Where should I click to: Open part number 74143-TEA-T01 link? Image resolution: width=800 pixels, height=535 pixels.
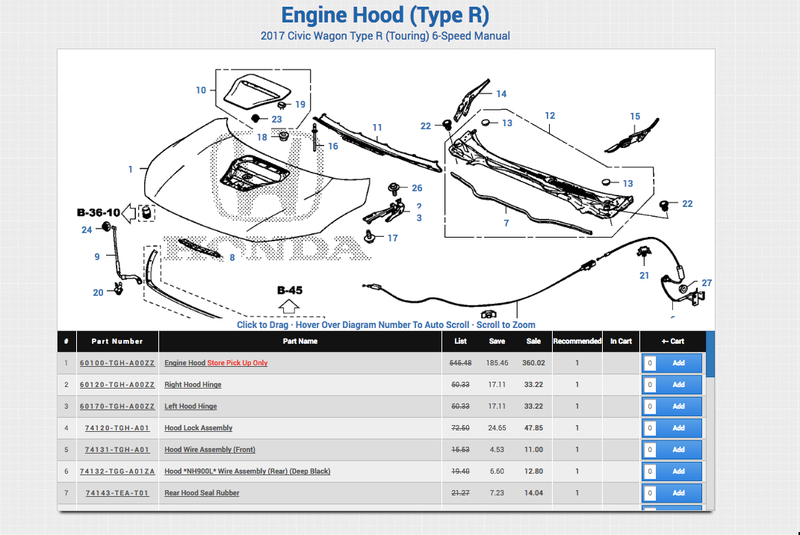pyautogui.click(x=117, y=493)
